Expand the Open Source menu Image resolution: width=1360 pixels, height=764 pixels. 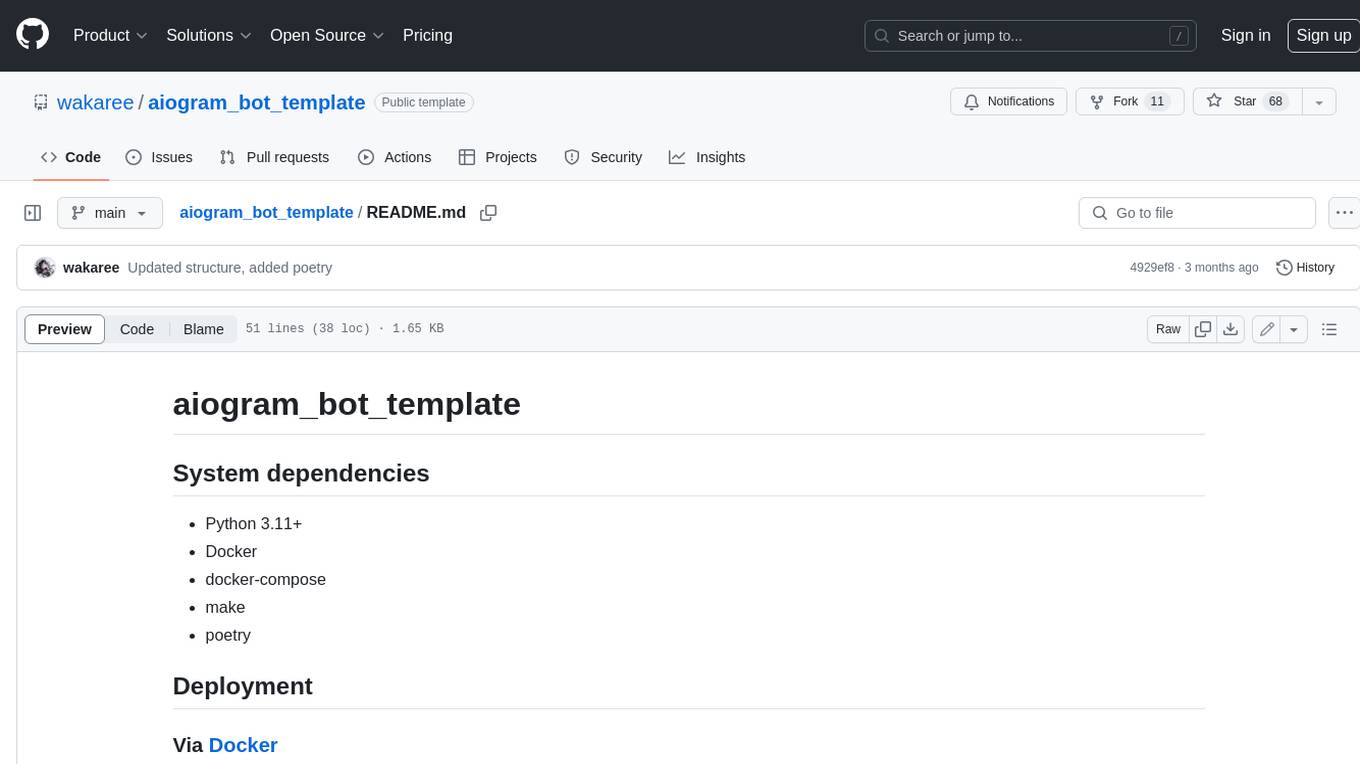pyautogui.click(x=327, y=35)
